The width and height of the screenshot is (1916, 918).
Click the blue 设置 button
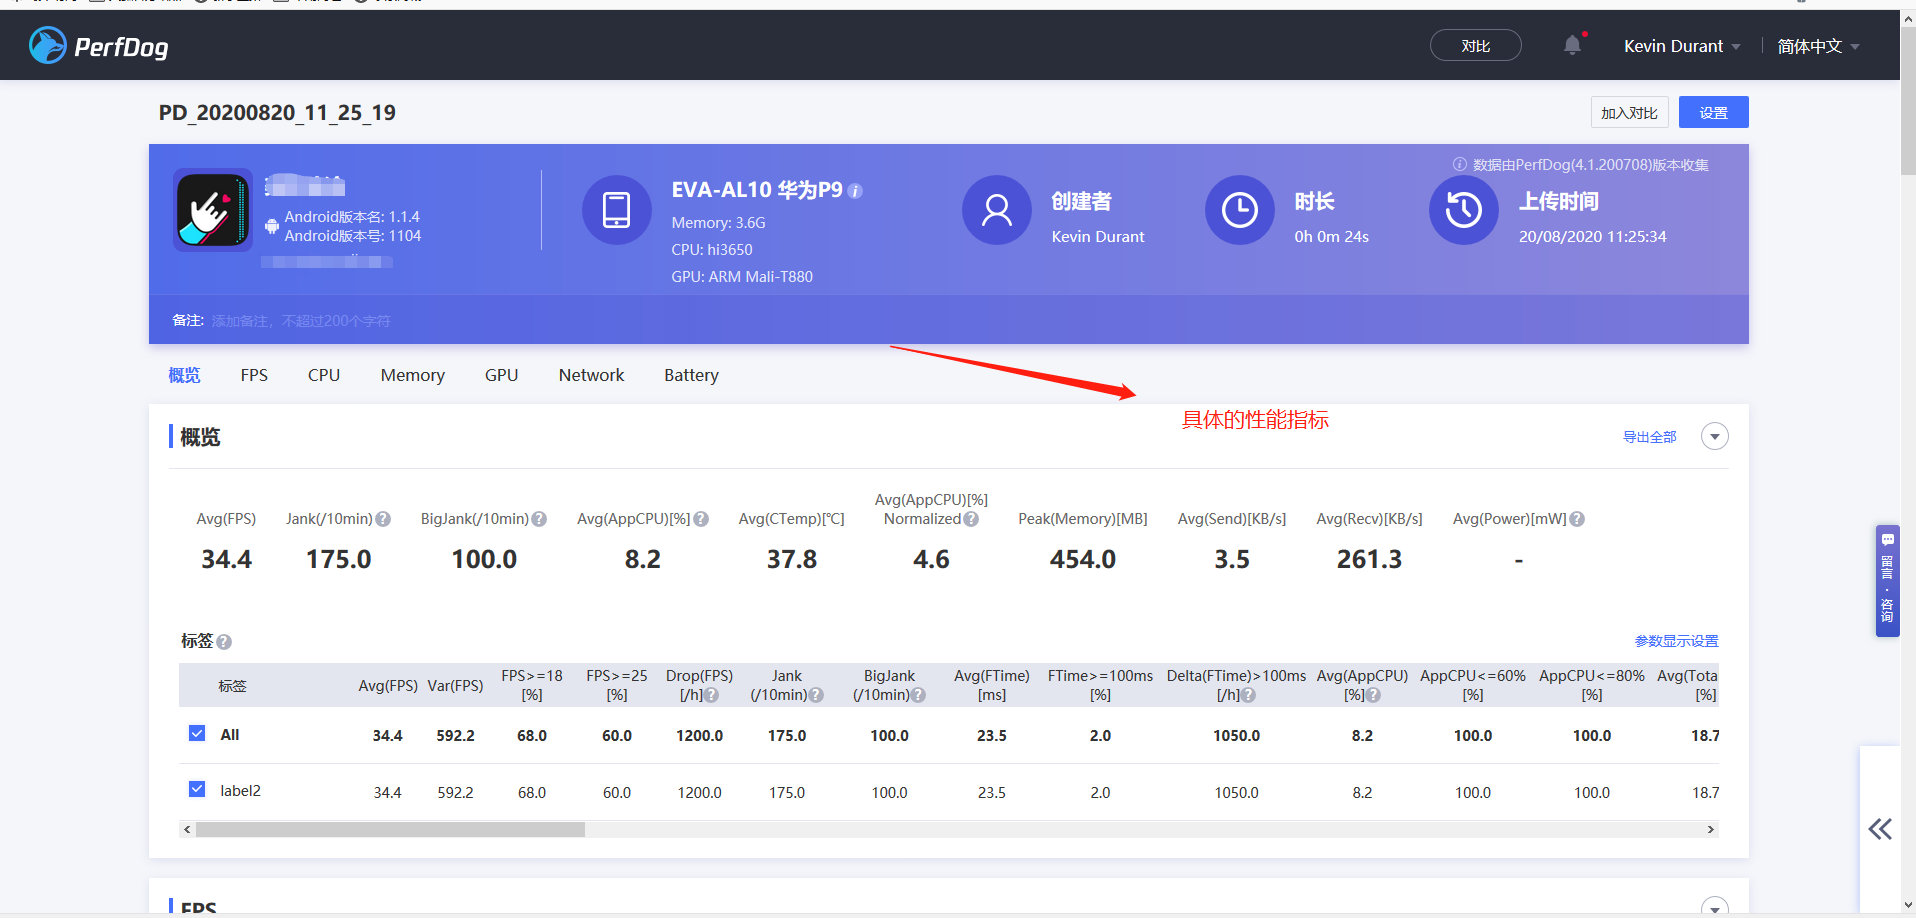(1713, 112)
